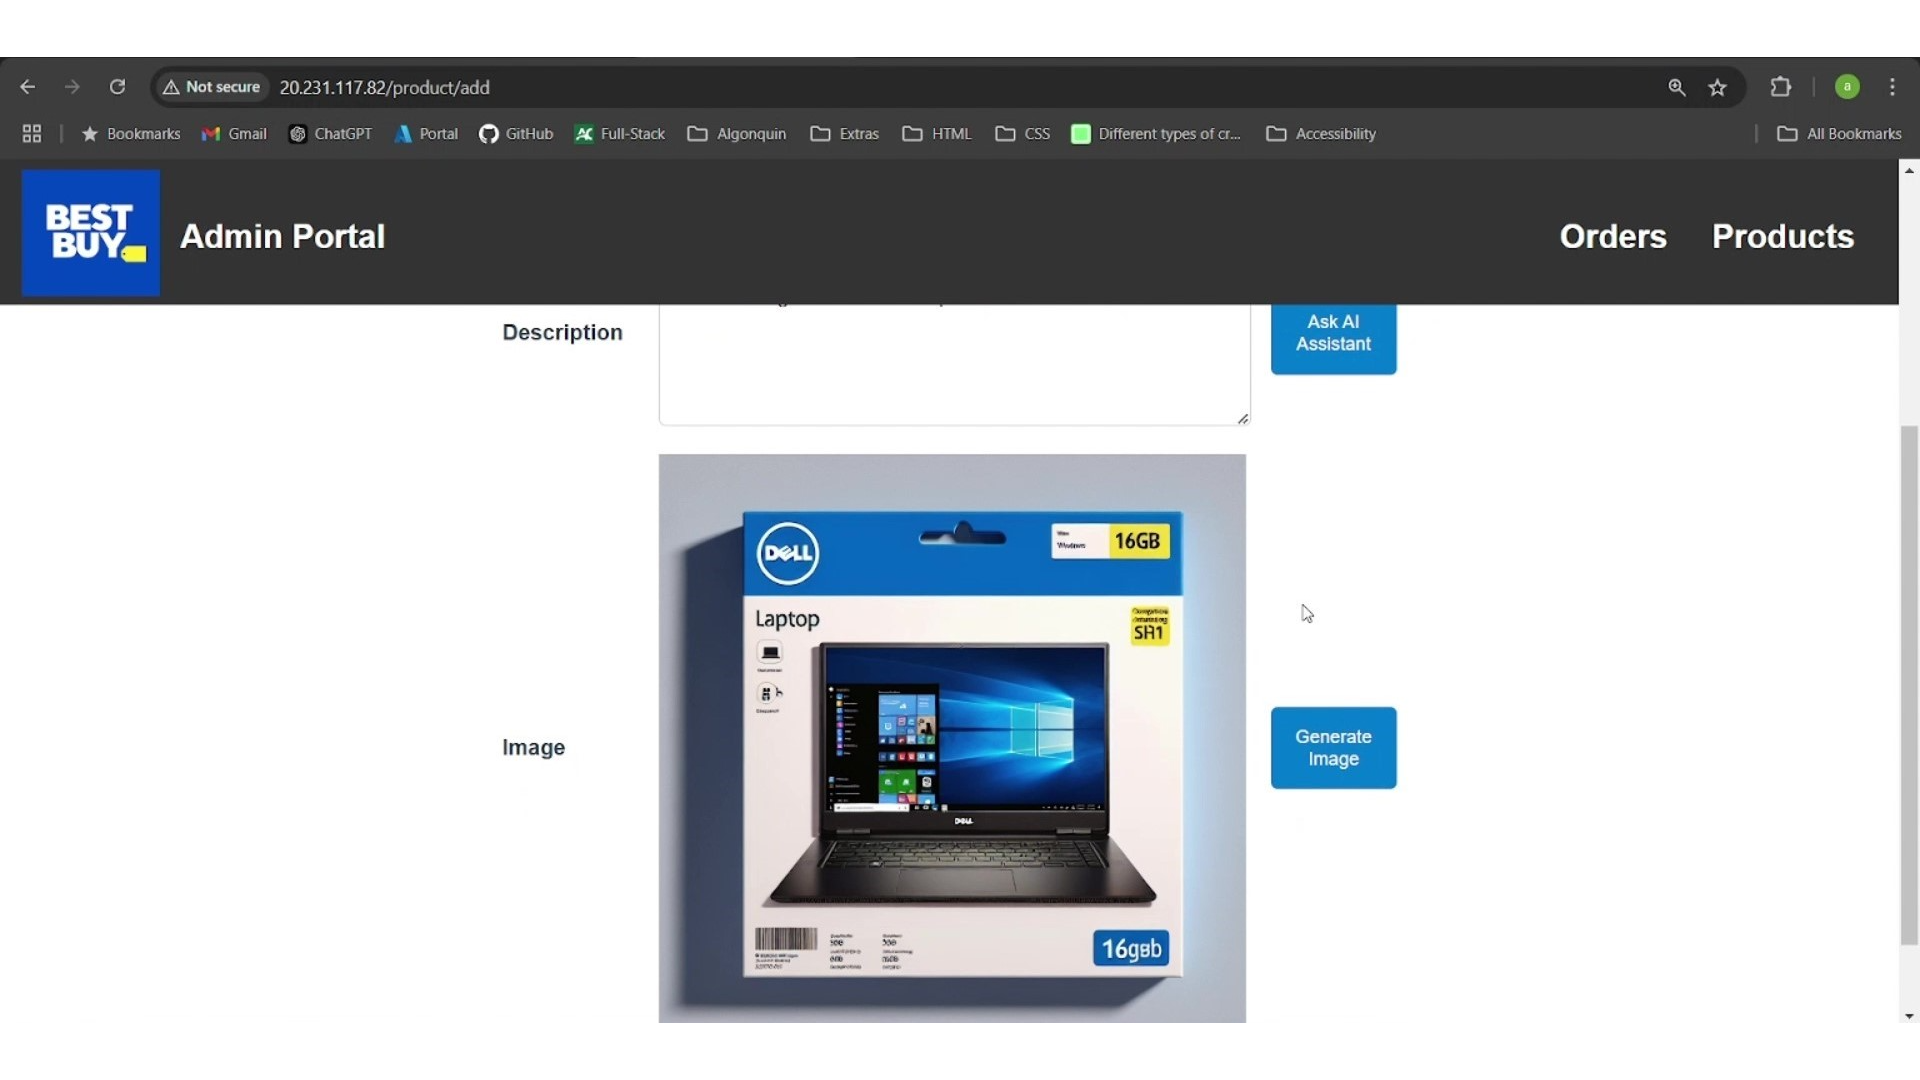1920x1080 pixels.
Task: Open the GitHub bookmark
Action: (x=516, y=134)
